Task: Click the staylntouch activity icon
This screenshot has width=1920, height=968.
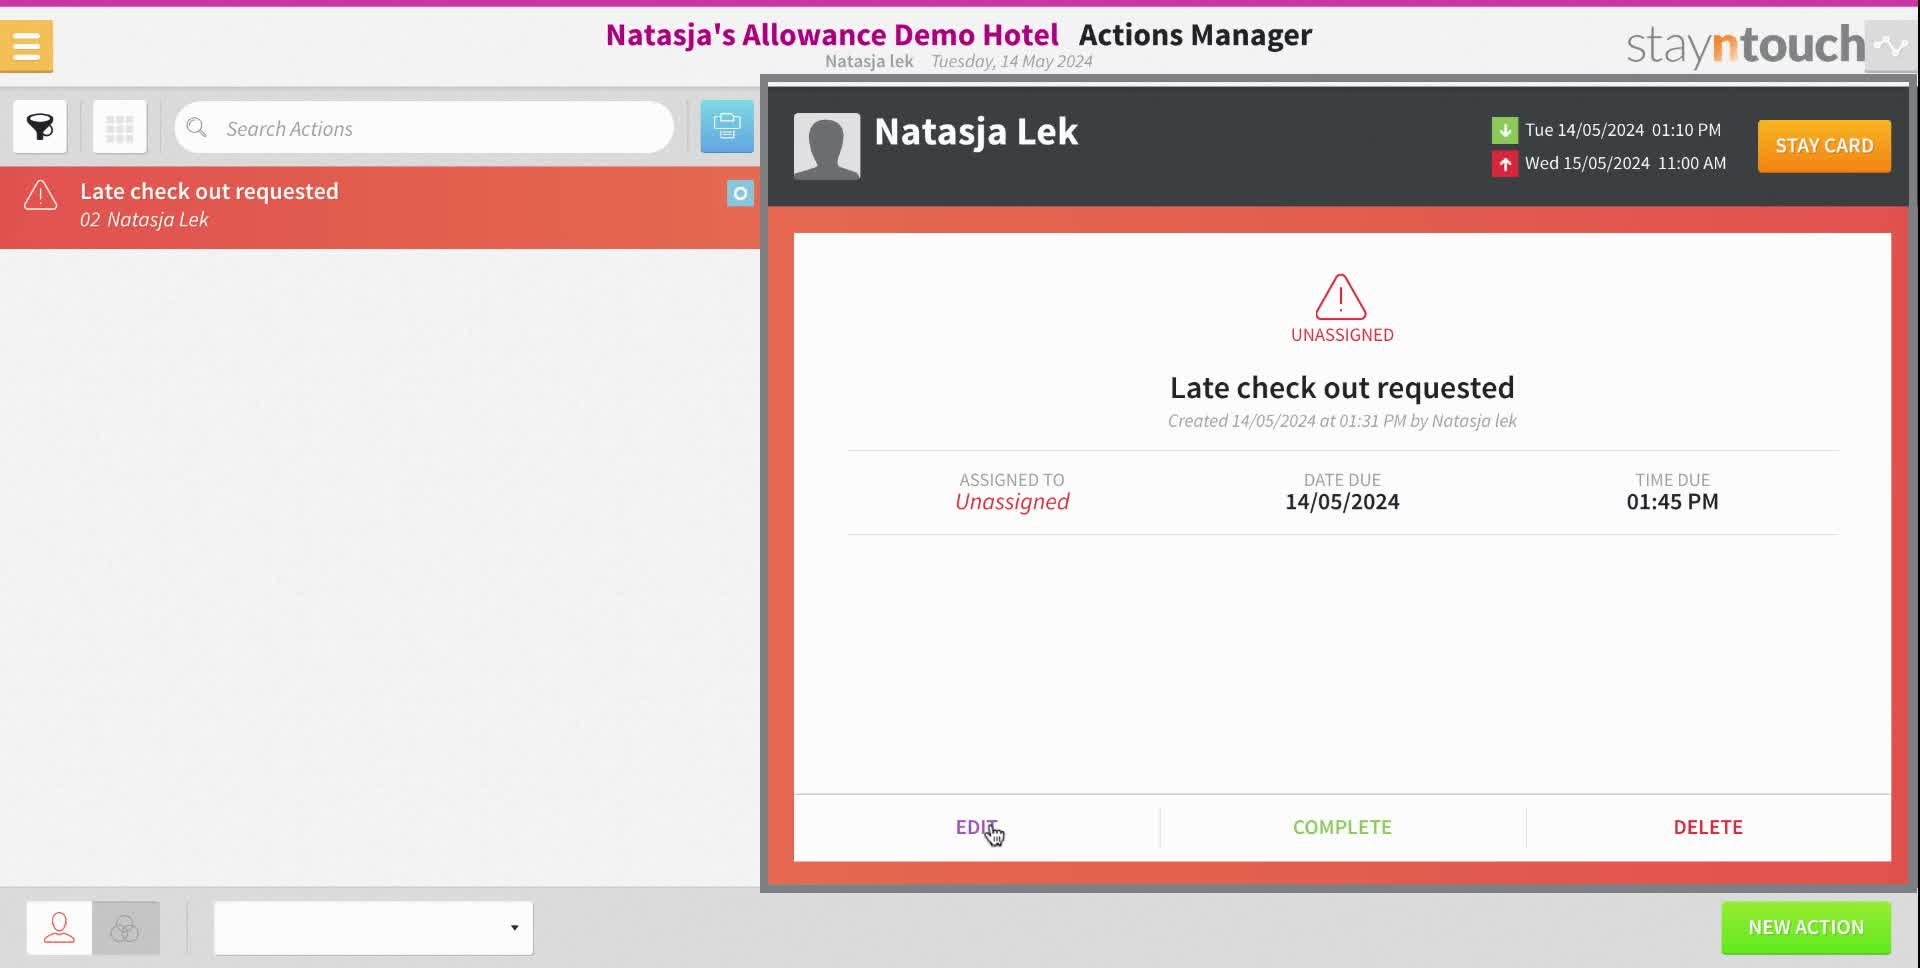Action: (x=1890, y=46)
